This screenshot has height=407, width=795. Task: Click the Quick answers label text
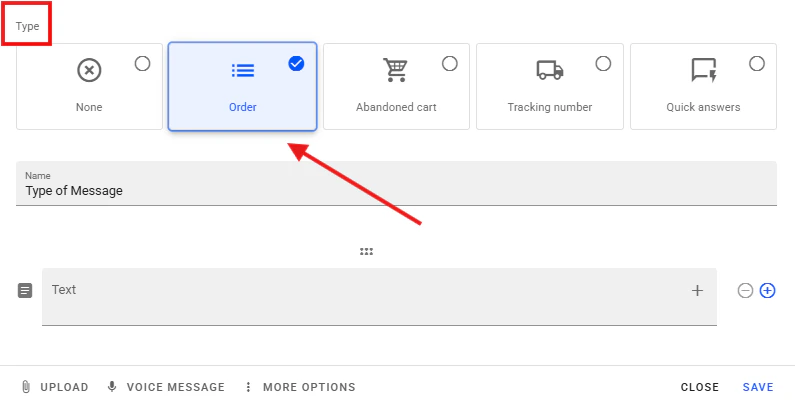click(703, 107)
